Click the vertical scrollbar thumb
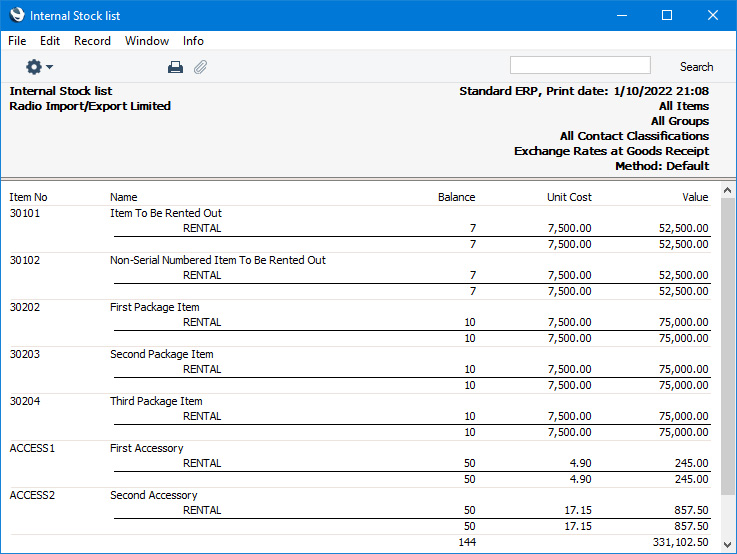737x554 pixels. coord(727,346)
